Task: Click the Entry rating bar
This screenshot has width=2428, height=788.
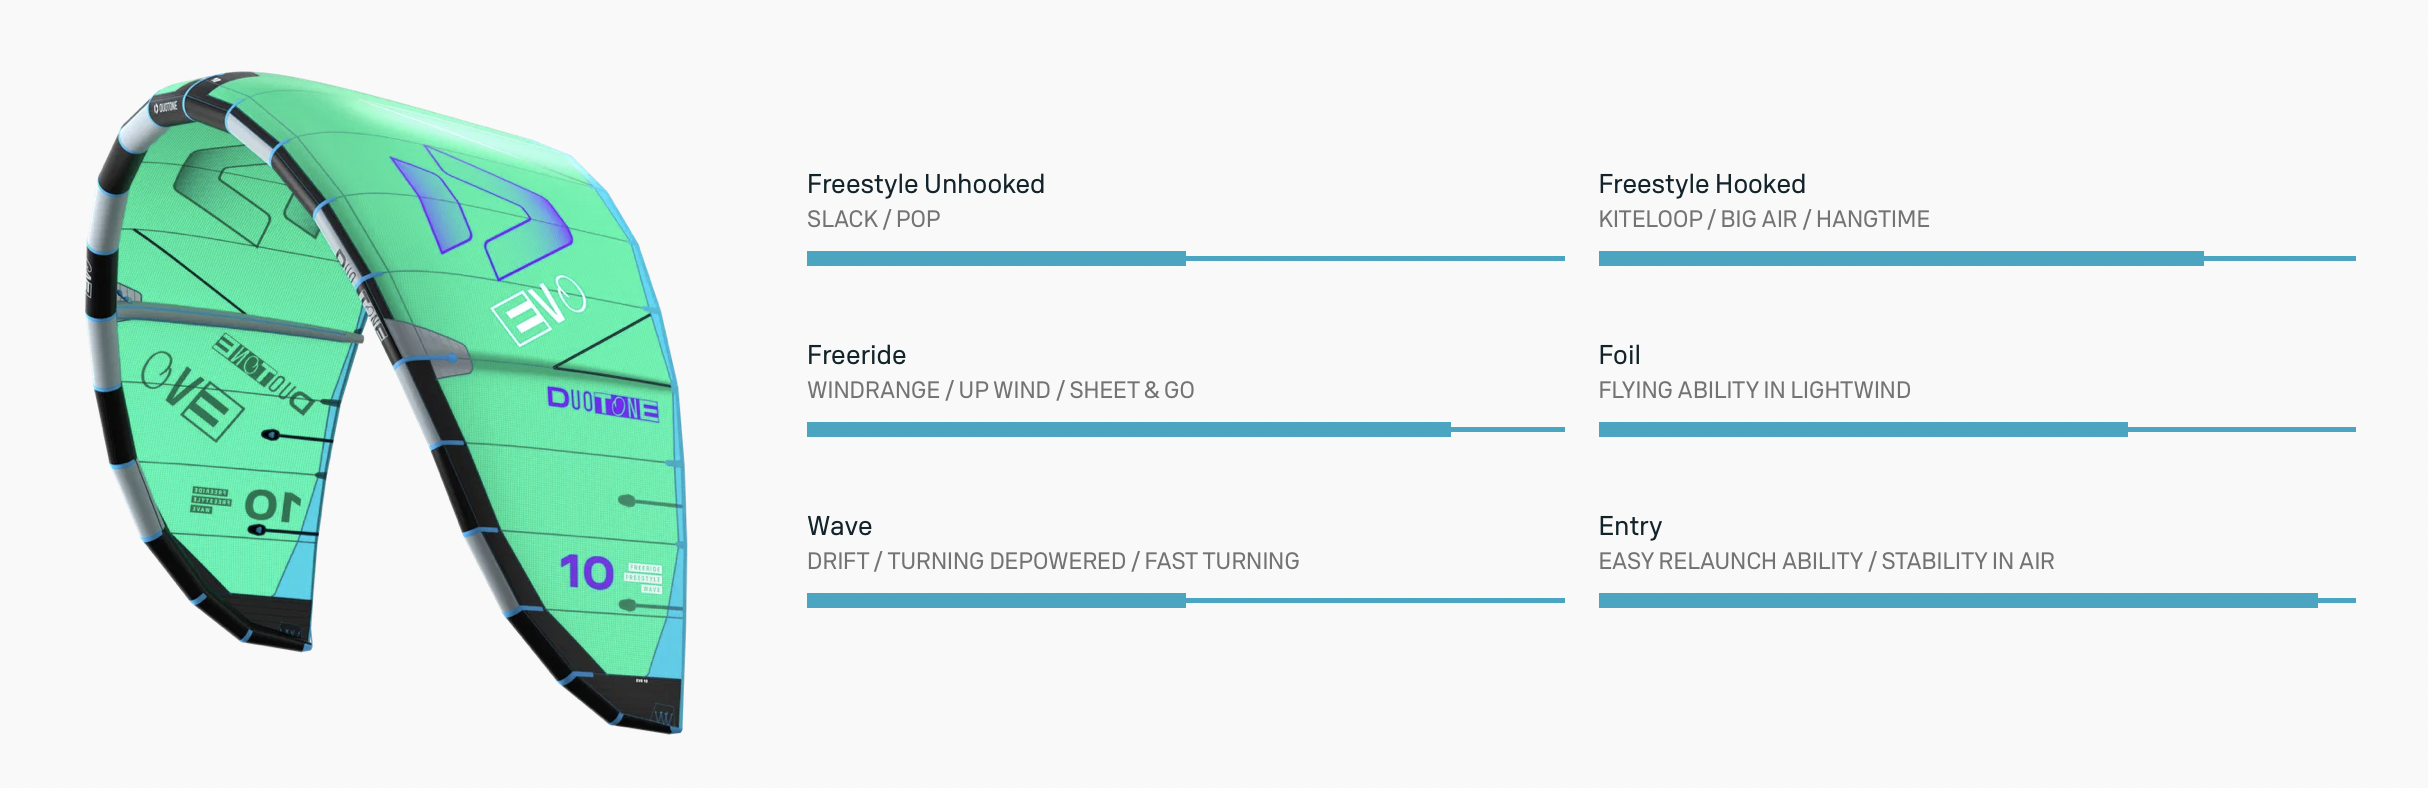Action: (1976, 601)
